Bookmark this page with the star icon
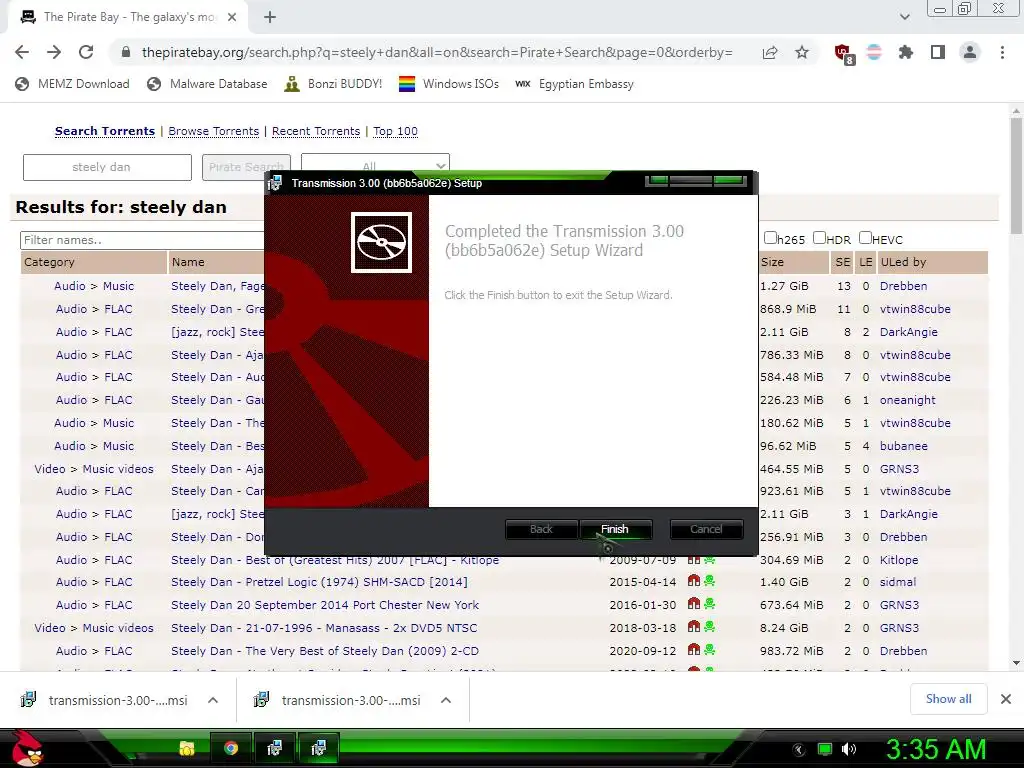Viewport: 1024px width, 768px height. (x=802, y=52)
